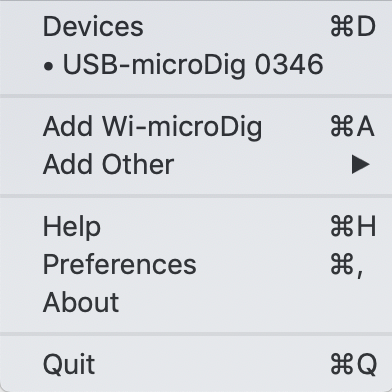Screen dimensions: 392x392
Task: Choose Add Wi-microDig
Action: (x=196, y=127)
